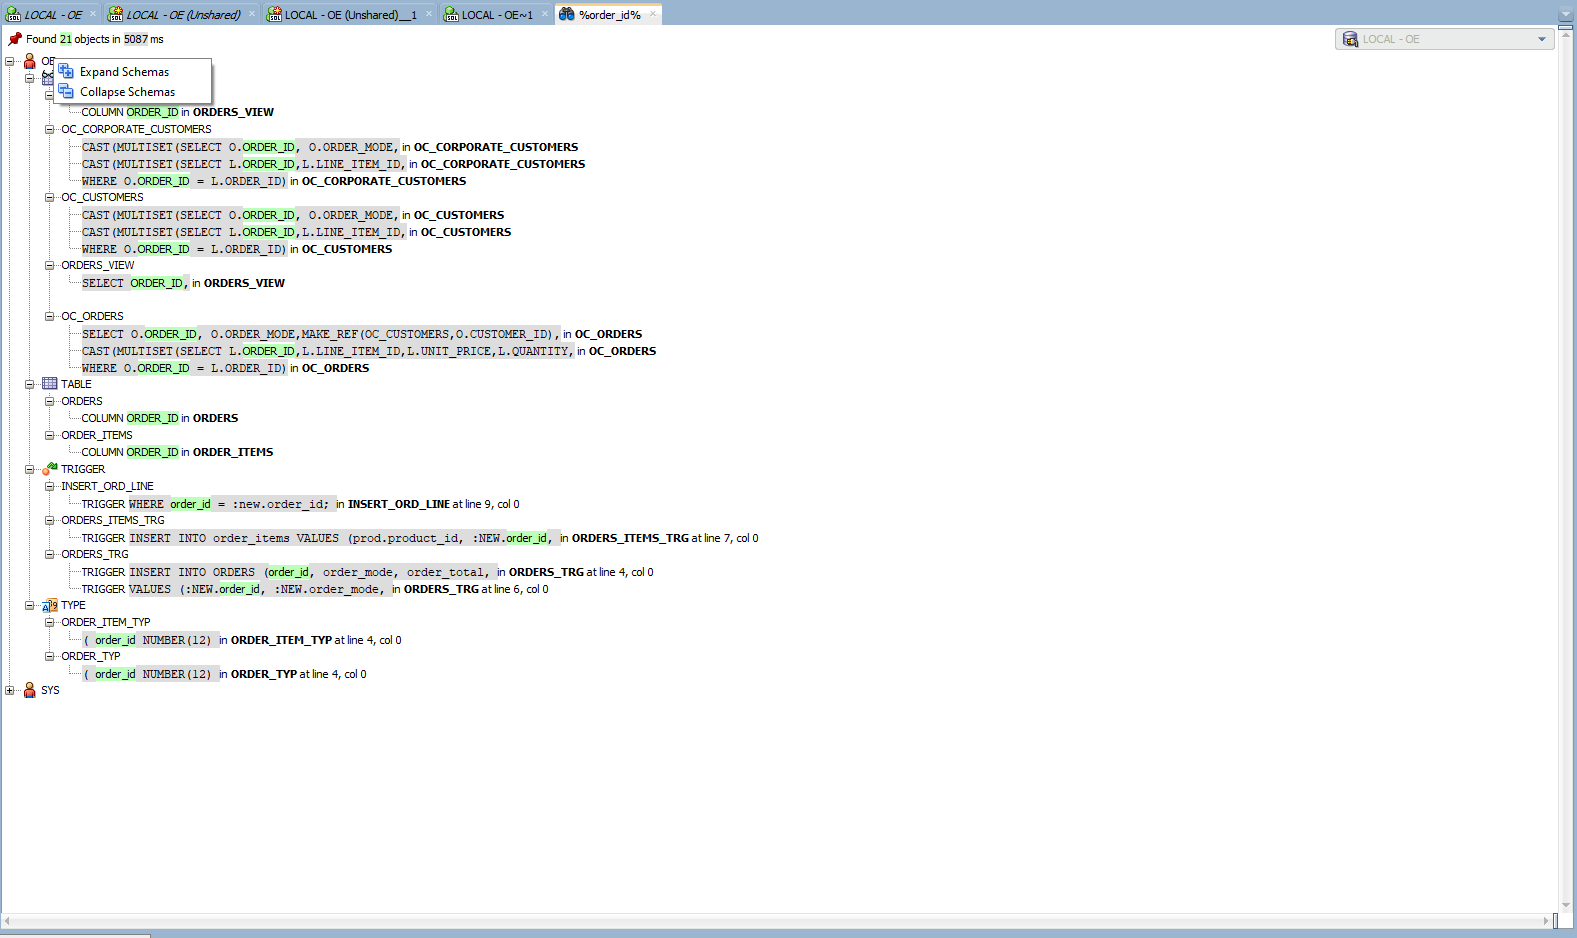The image size is (1577, 938).
Task: Expand the SYS schema node
Action: tap(9, 690)
